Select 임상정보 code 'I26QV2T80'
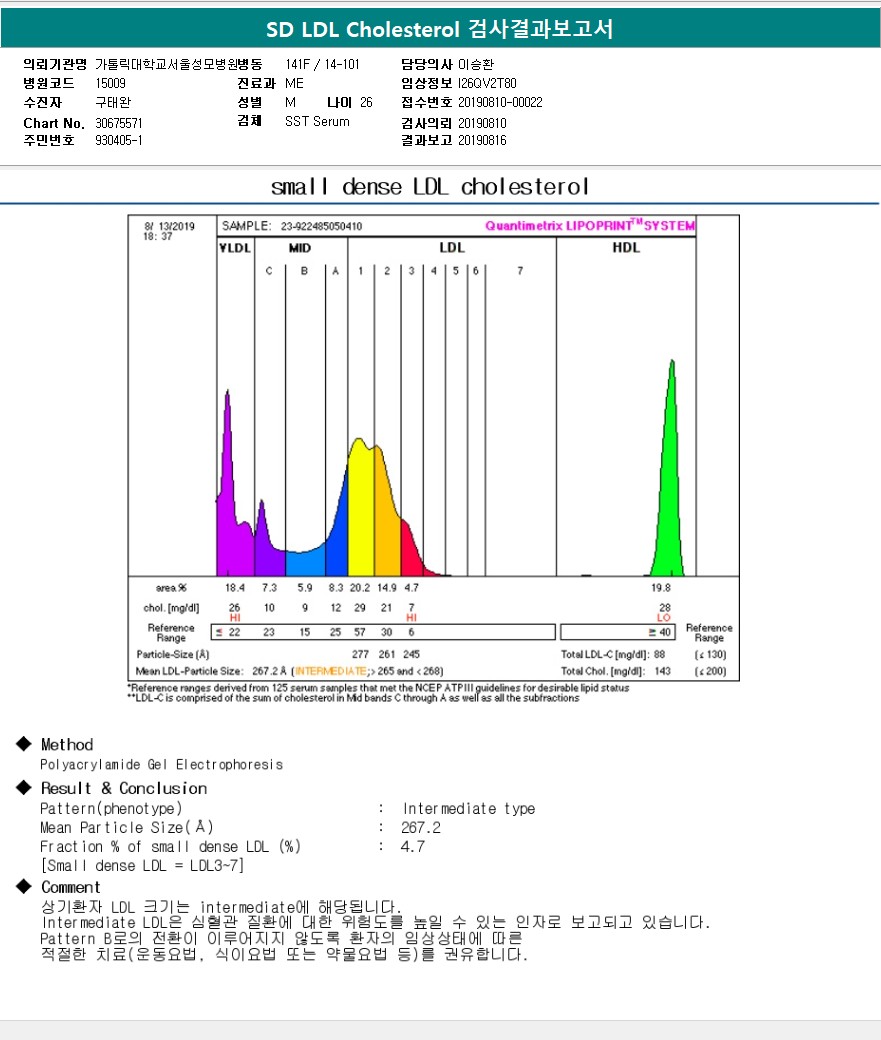Screen dimensions: 881x1040 point(487,84)
